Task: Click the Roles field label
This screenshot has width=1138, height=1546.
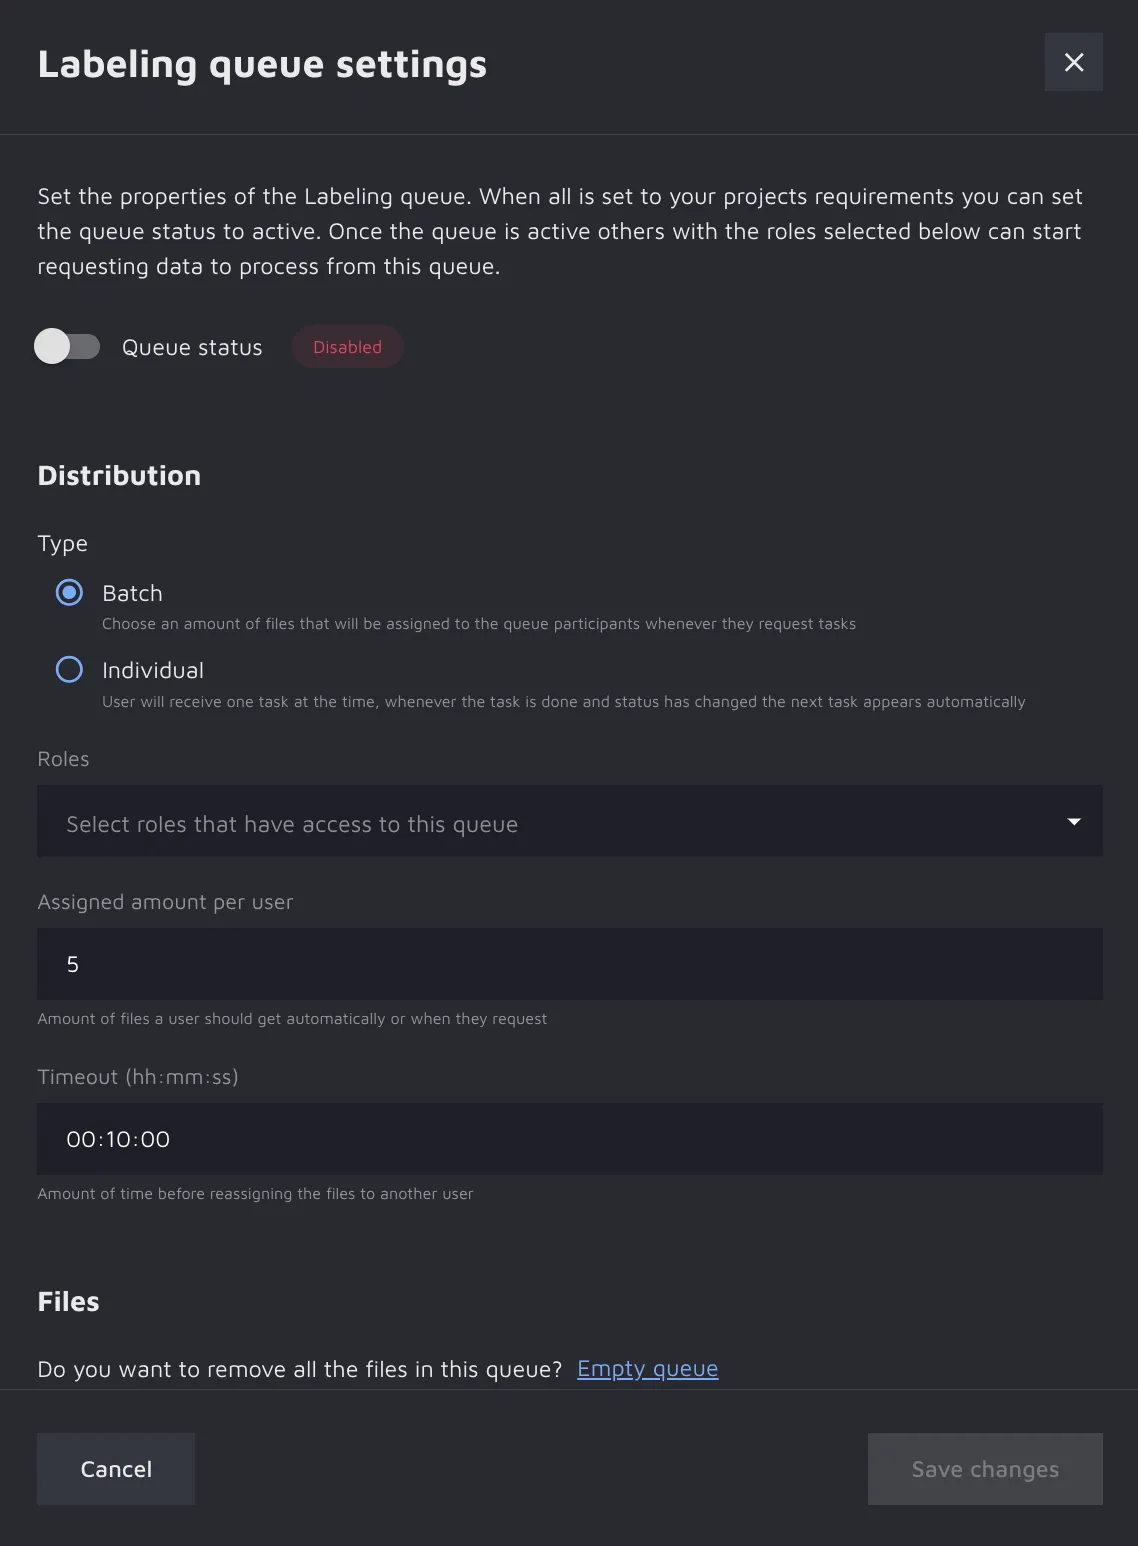Action: pos(63,759)
